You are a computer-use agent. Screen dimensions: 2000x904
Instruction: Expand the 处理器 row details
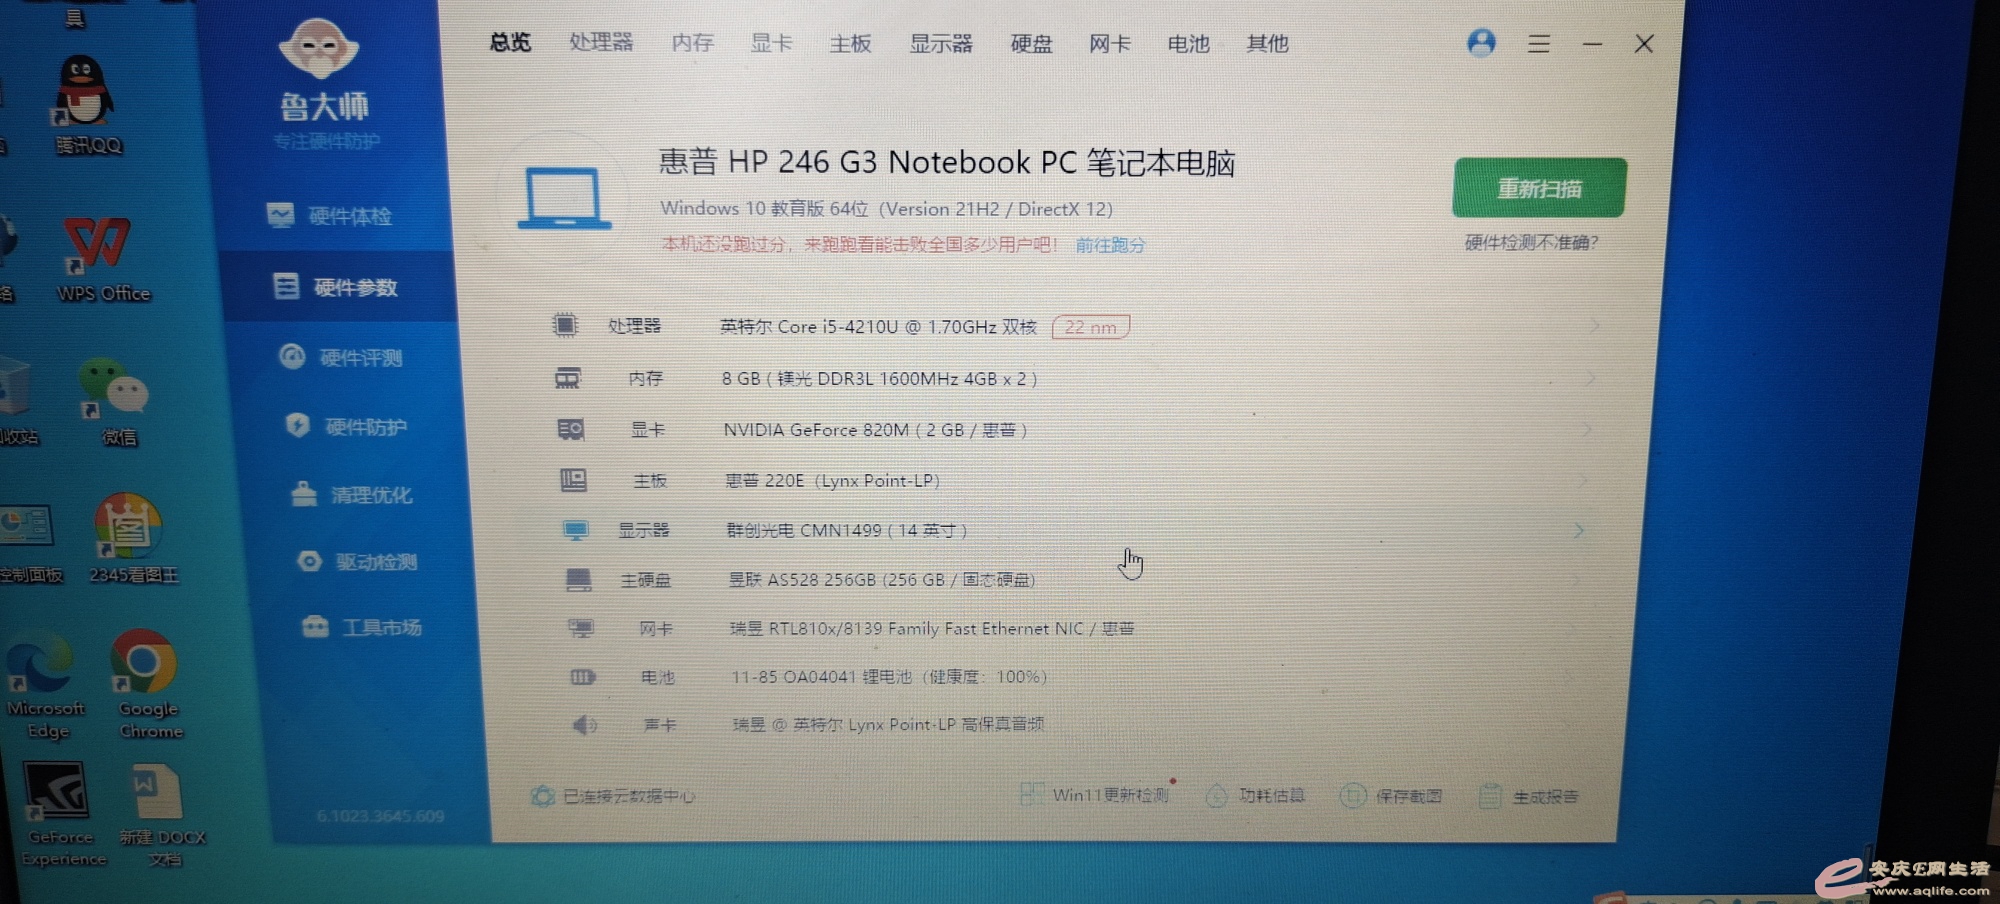[x=1592, y=326]
